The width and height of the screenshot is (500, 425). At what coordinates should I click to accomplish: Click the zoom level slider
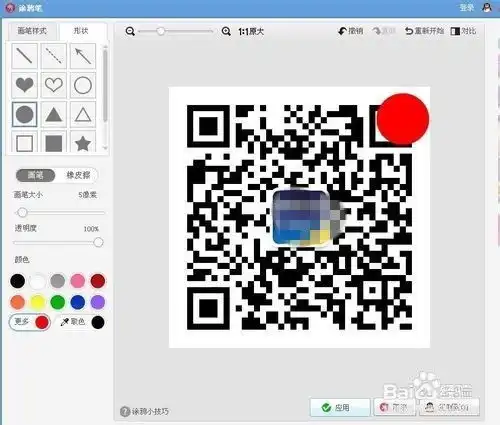click(176, 31)
